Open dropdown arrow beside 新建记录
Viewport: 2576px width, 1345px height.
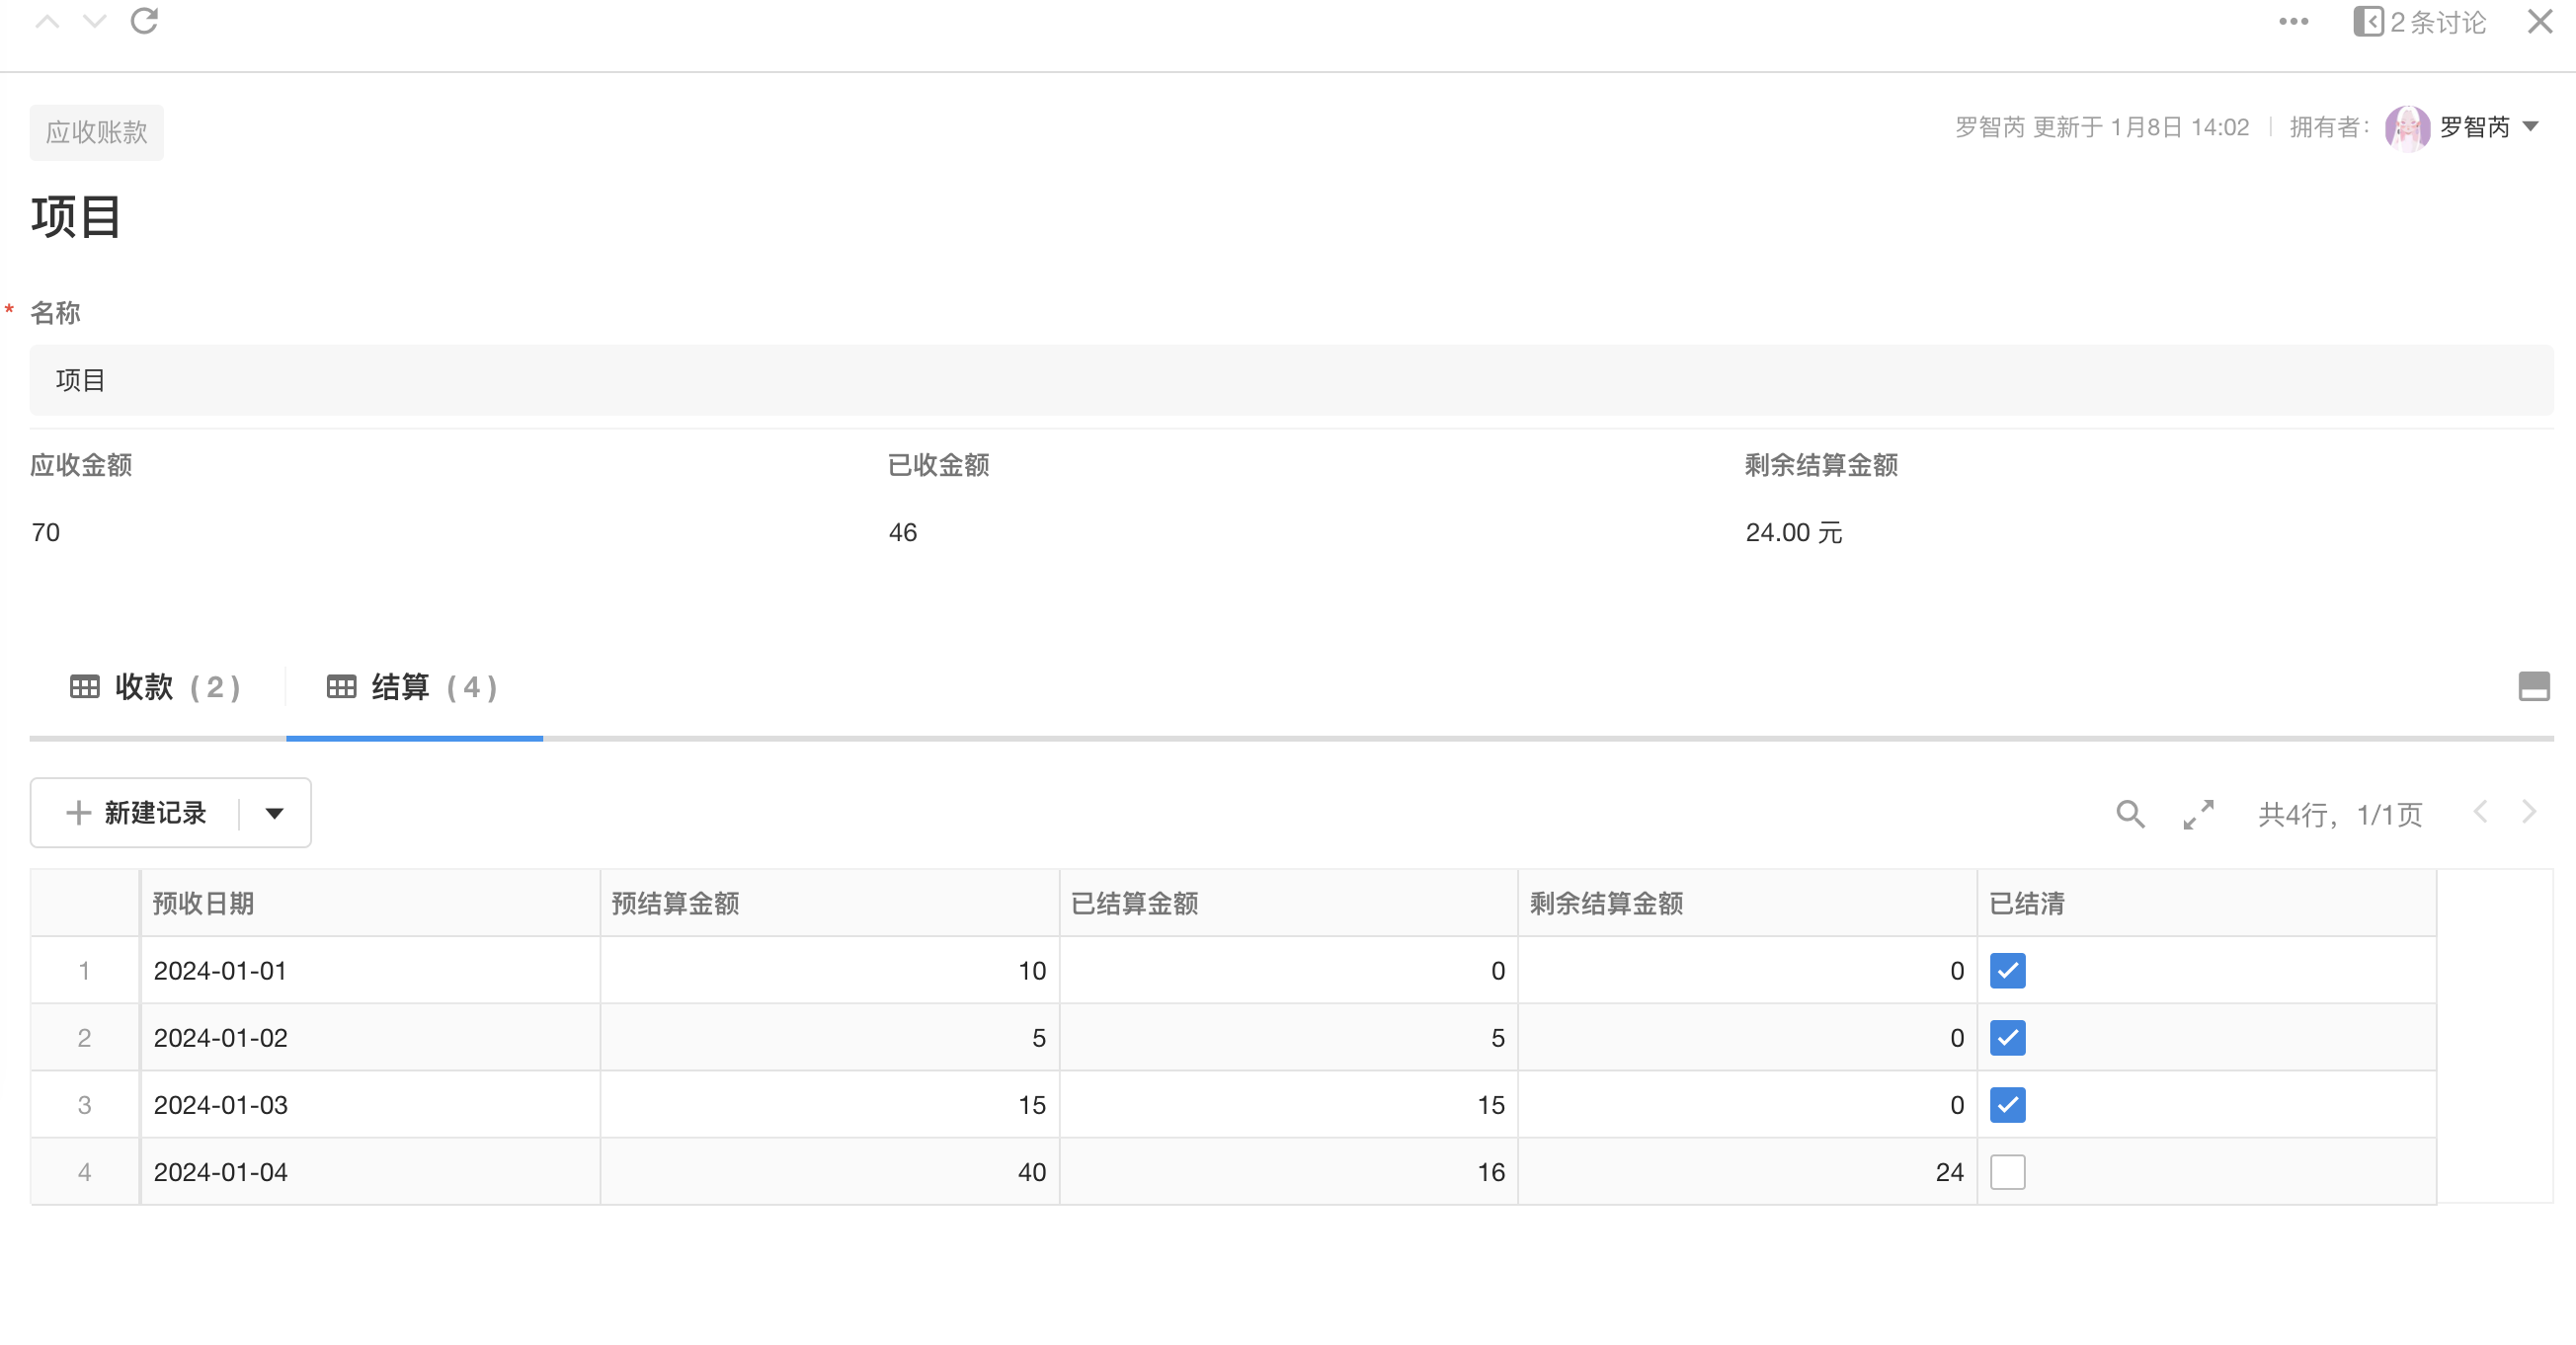pyautogui.click(x=275, y=813)
